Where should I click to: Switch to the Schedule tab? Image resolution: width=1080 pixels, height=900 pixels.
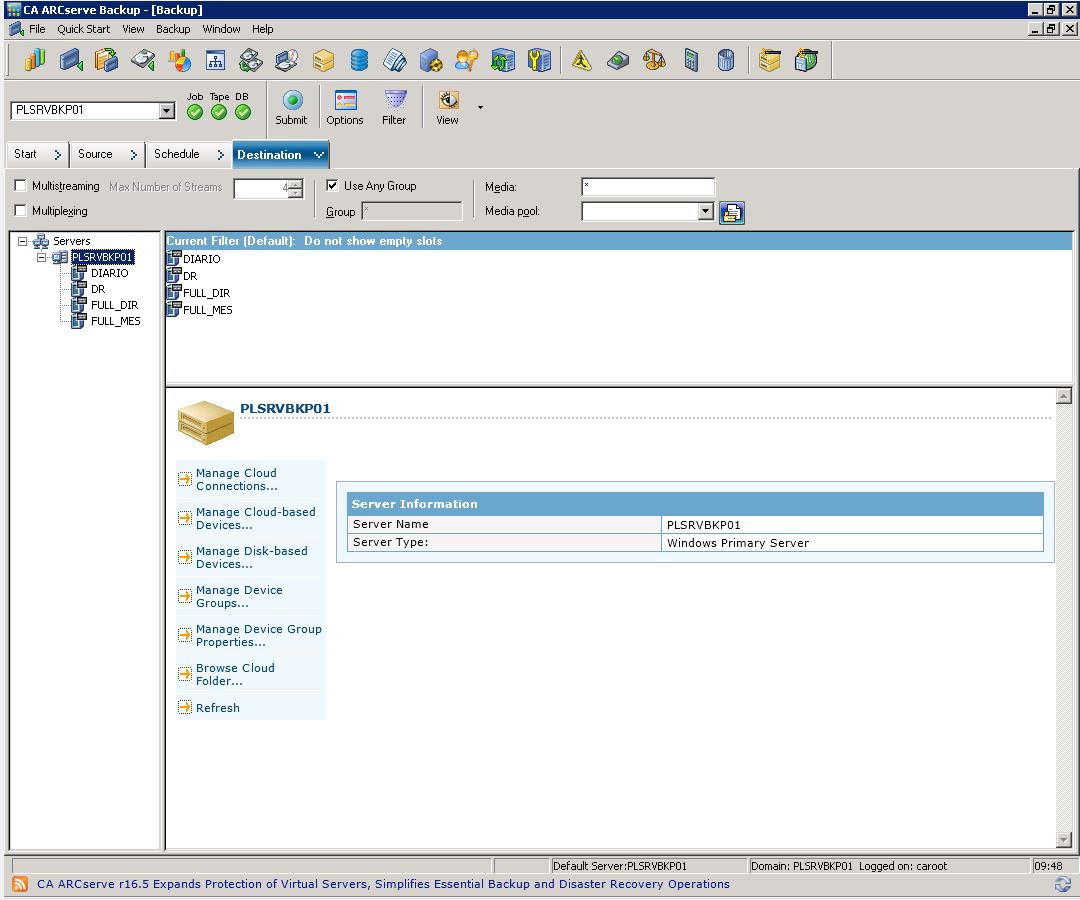(177, 154)
